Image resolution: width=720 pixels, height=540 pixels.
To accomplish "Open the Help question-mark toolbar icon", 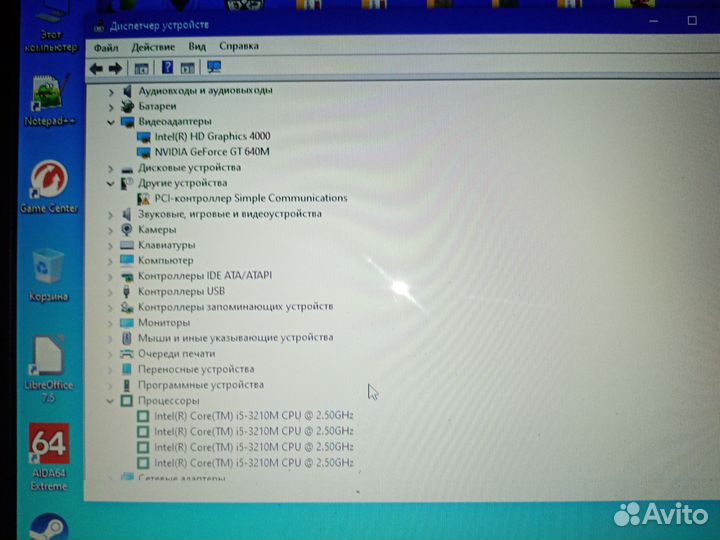I will [x=167, y=68].
